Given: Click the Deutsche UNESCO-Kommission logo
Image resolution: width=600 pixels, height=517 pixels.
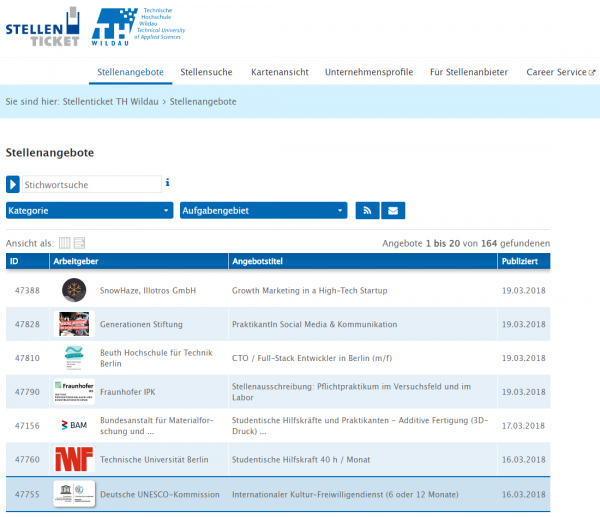Looking at the screenshot, I should click(x=74, y=494).
